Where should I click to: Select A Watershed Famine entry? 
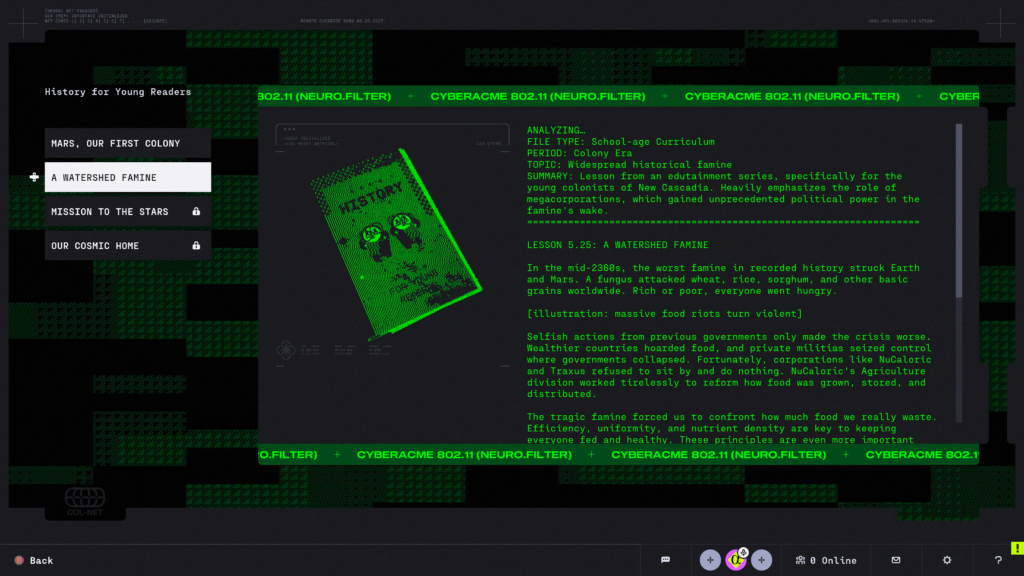(127, 177)
